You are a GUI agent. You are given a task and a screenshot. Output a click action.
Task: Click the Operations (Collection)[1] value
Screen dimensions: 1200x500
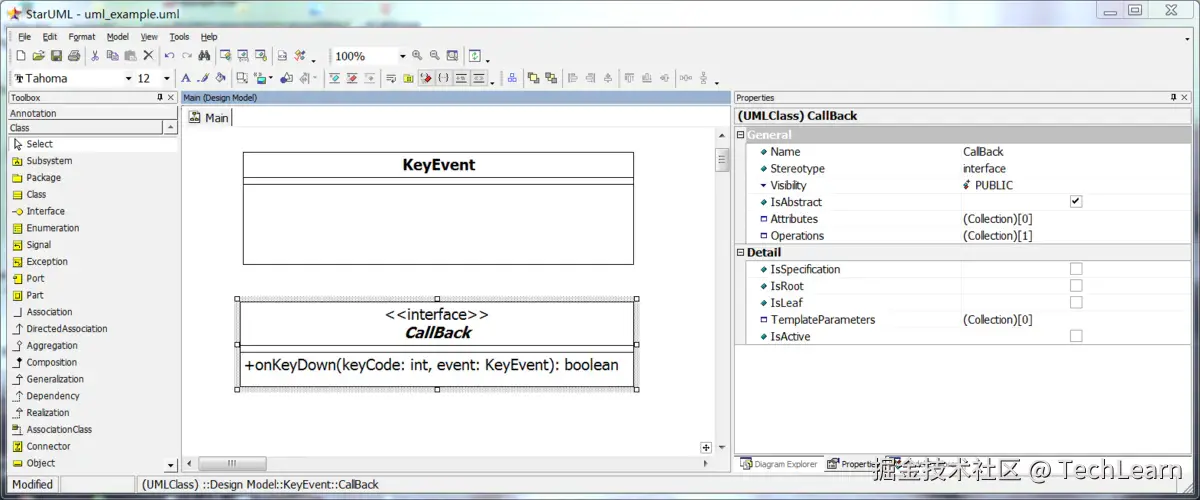[x=997, y=236]
